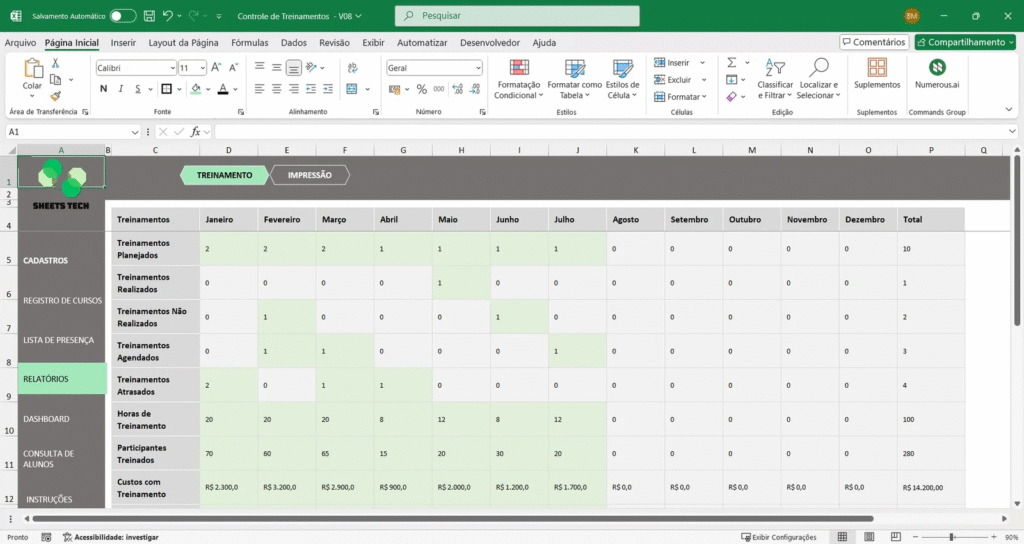1024x544 pixels.
Task: Click the AutoSum sigma icon
Action: point(731,62)
